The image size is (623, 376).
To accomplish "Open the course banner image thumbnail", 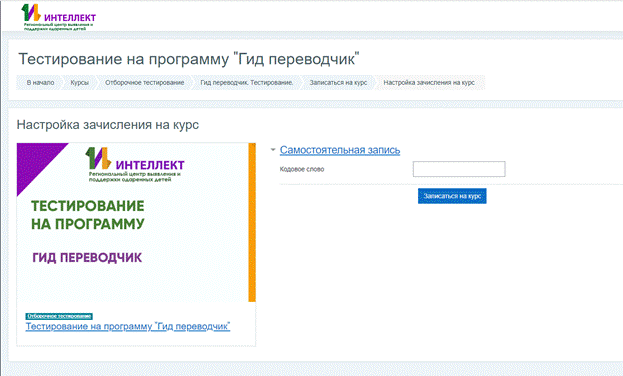I will (x=136, y=223).
